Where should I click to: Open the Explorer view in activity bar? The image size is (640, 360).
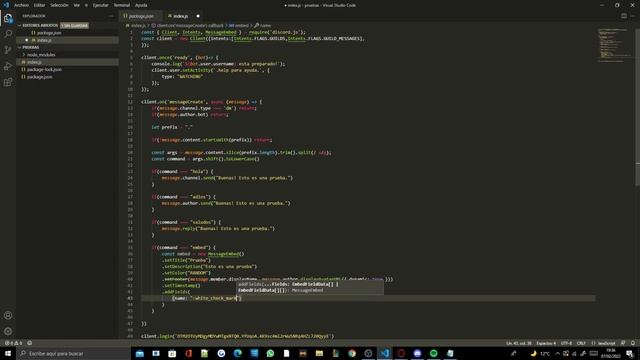click(x=8, y=18)
